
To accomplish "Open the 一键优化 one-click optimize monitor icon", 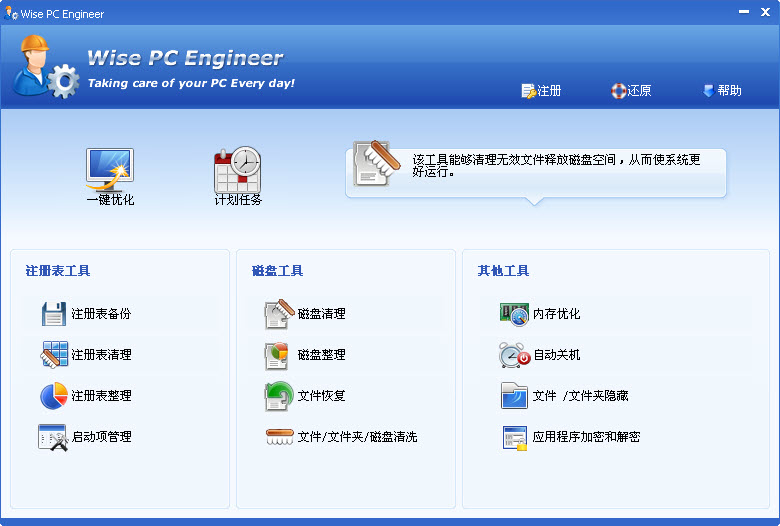I will click(x=110, y=170).
